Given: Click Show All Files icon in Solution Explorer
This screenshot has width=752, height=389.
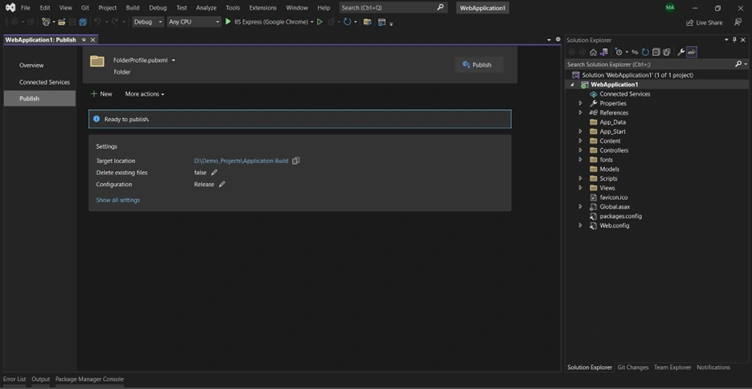Looking at the screenshot, I should click(666, 52).
